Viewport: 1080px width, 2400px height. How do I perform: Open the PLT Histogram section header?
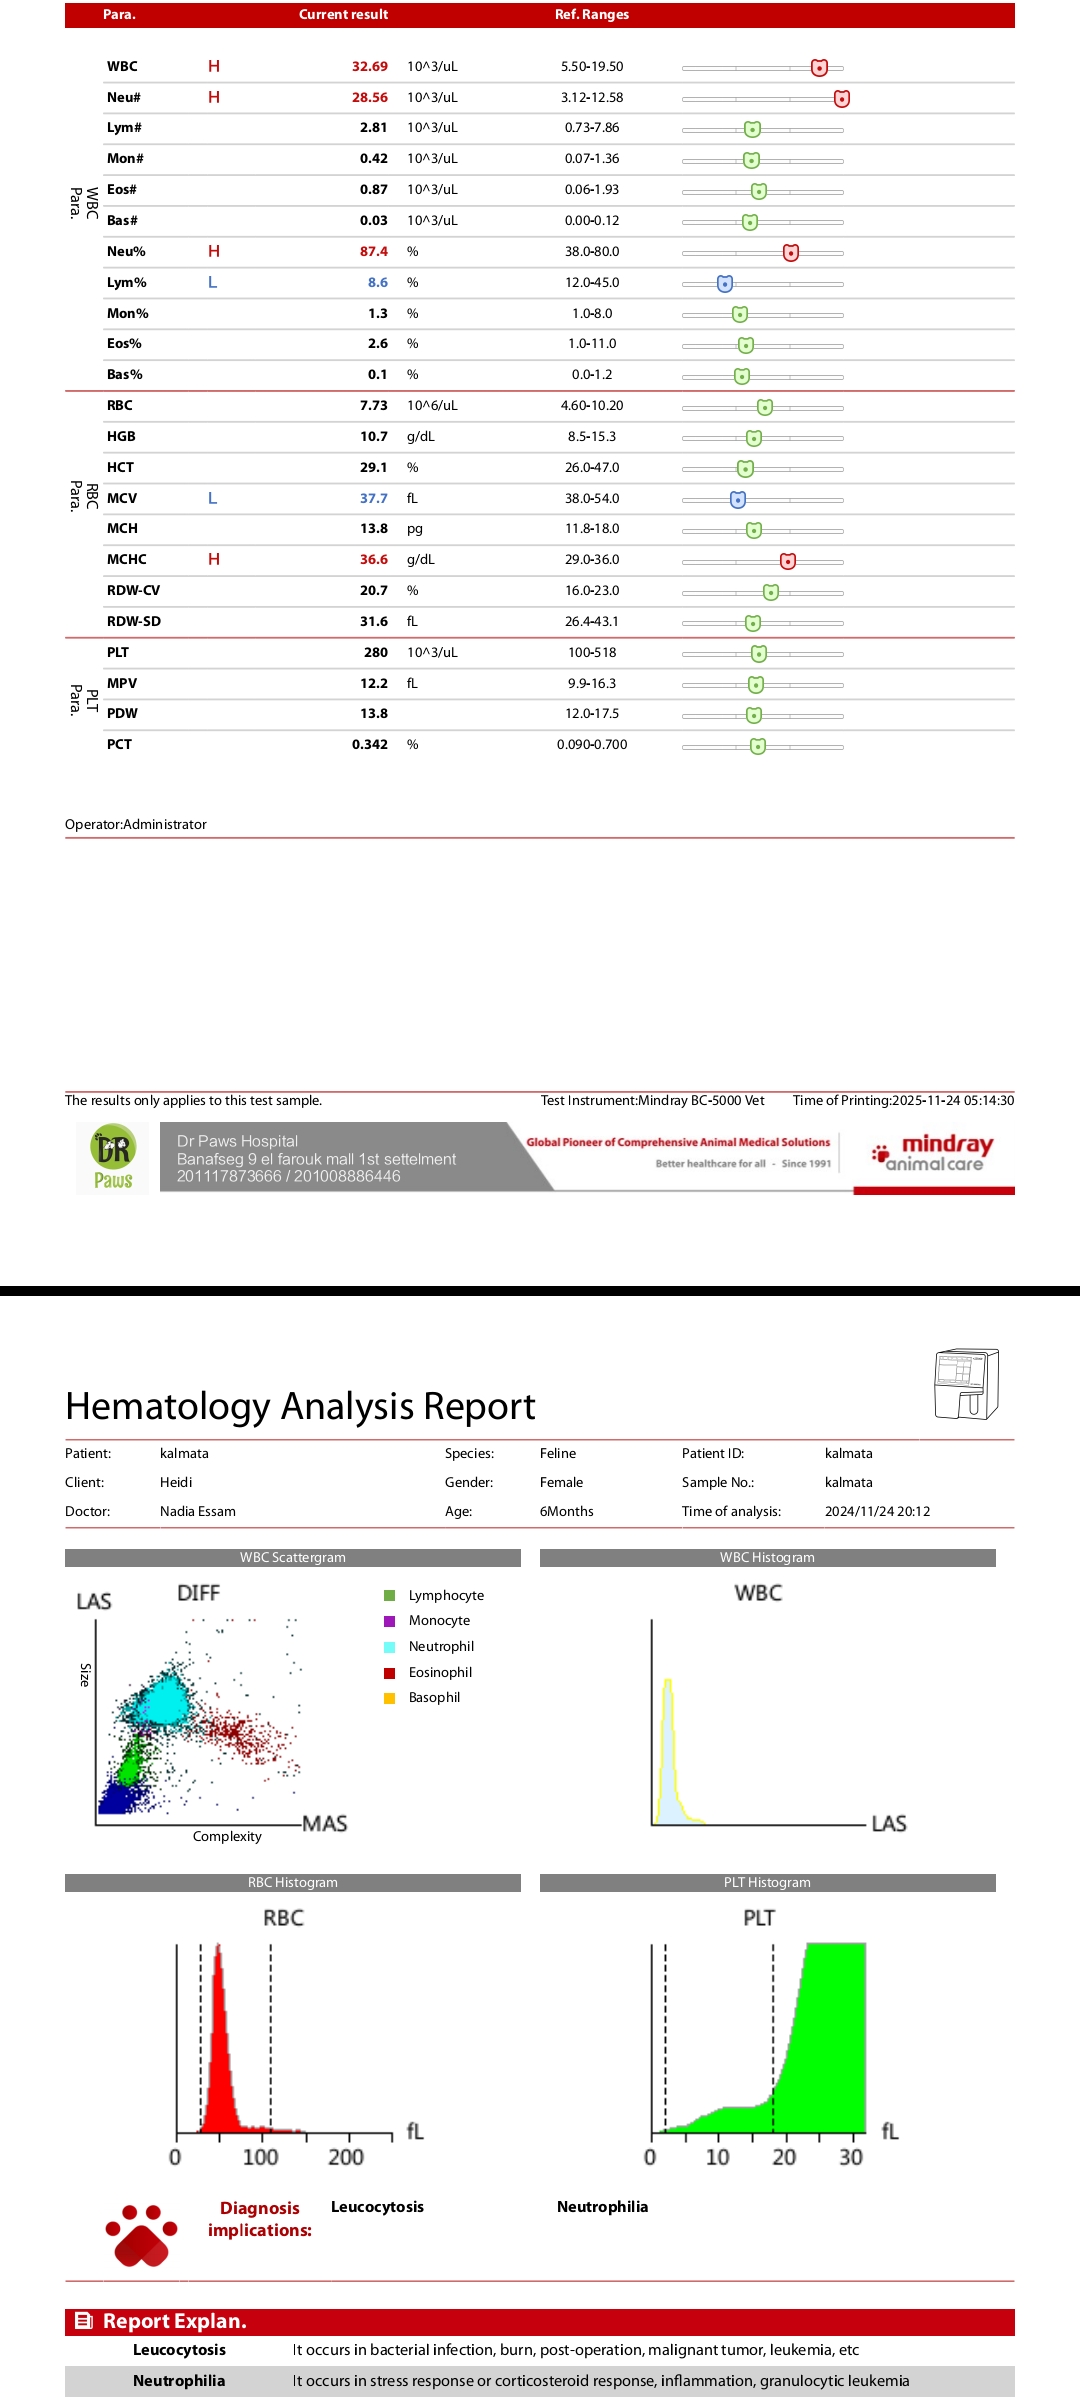click(767, 1883)
